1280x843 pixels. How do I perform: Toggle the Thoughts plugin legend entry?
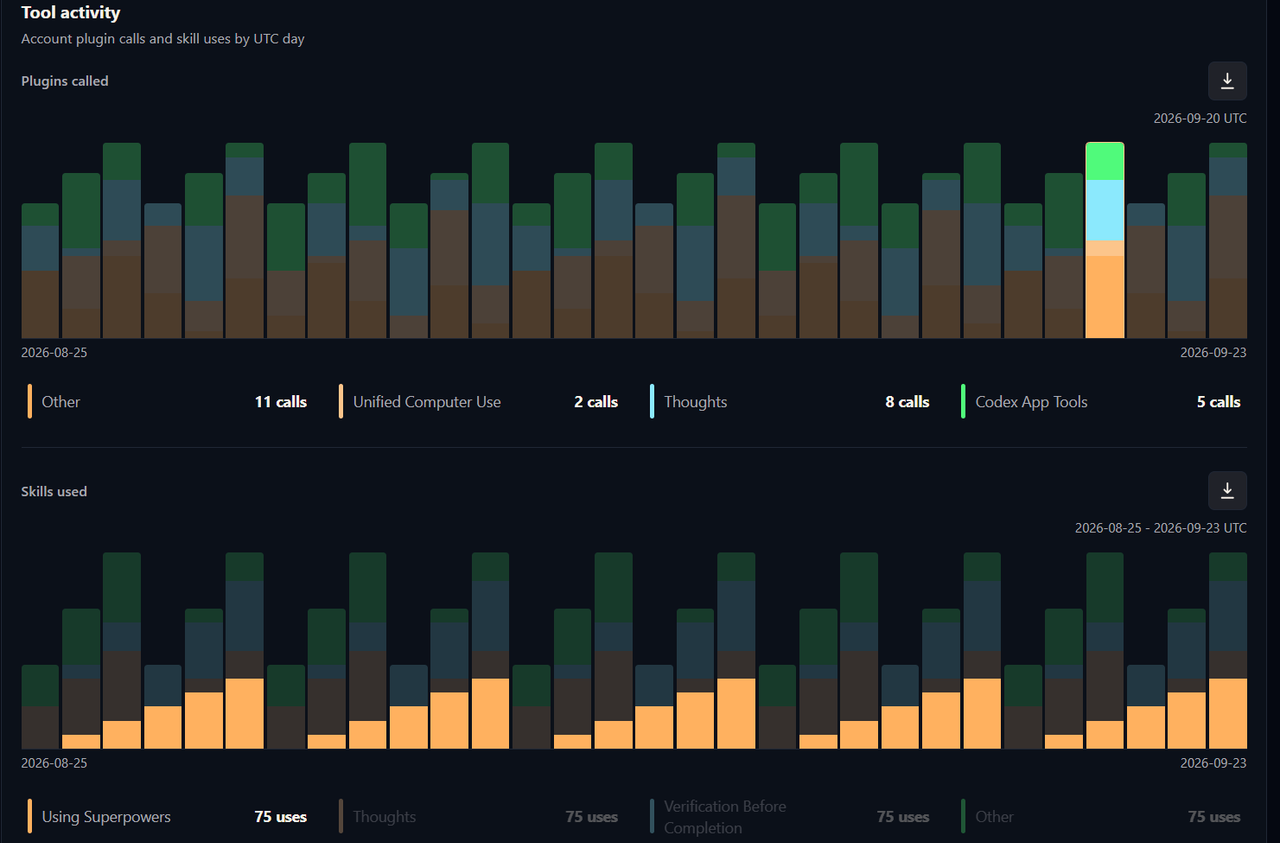coord(790,402)
